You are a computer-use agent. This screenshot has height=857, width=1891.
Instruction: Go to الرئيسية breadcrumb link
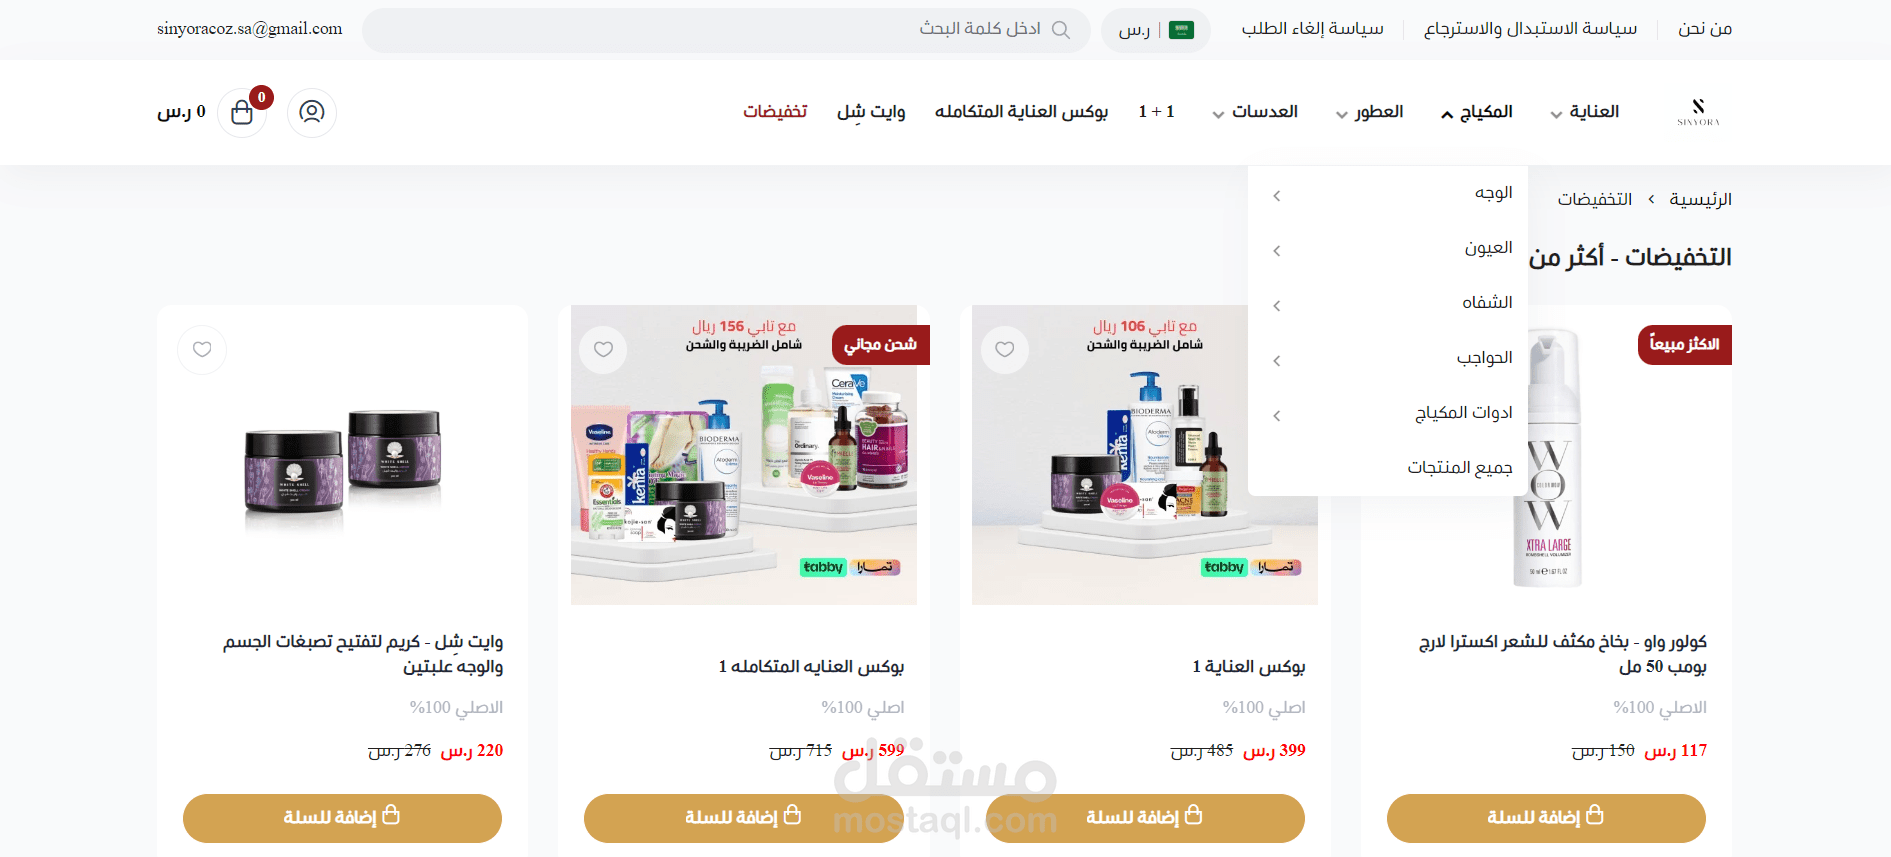coord(1700,199)
